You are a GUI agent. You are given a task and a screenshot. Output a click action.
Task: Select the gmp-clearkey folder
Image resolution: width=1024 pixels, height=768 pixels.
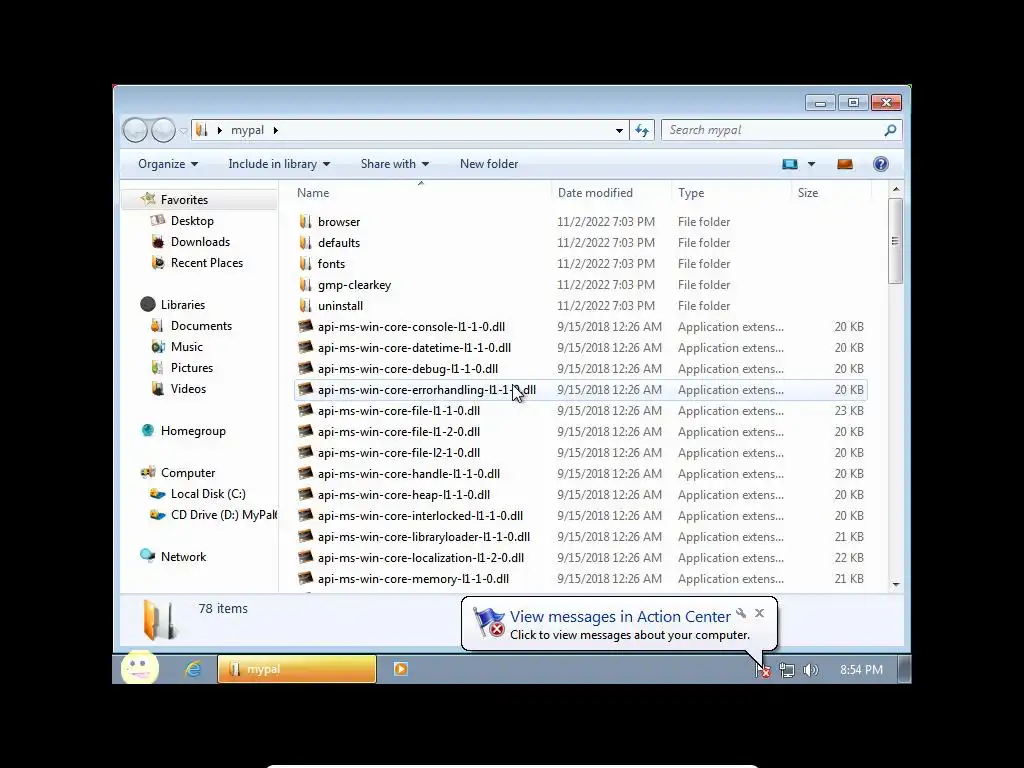[354, 285]
